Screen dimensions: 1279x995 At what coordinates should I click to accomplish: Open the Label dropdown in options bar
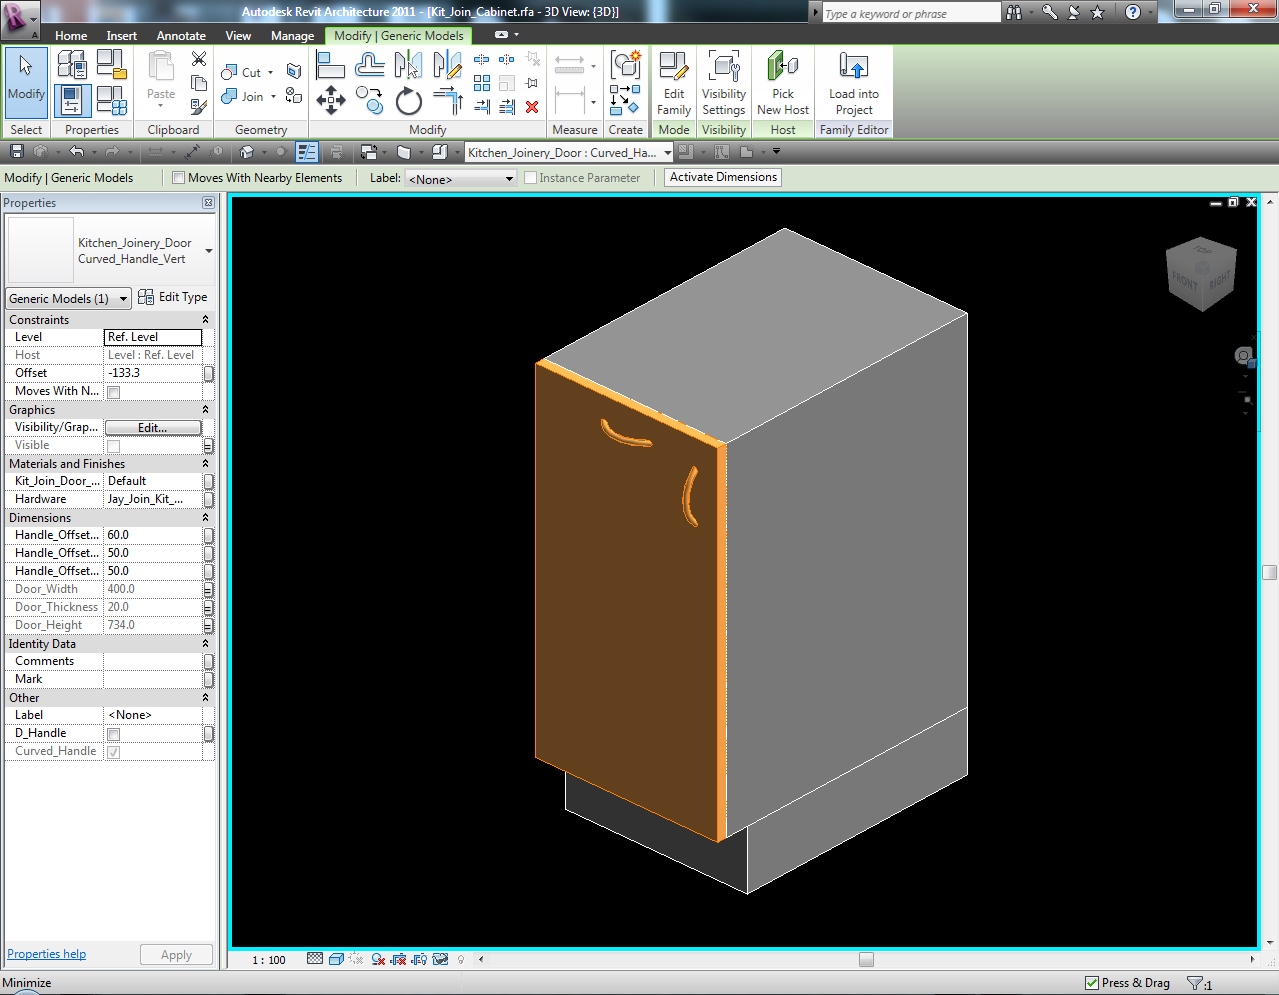460,179
